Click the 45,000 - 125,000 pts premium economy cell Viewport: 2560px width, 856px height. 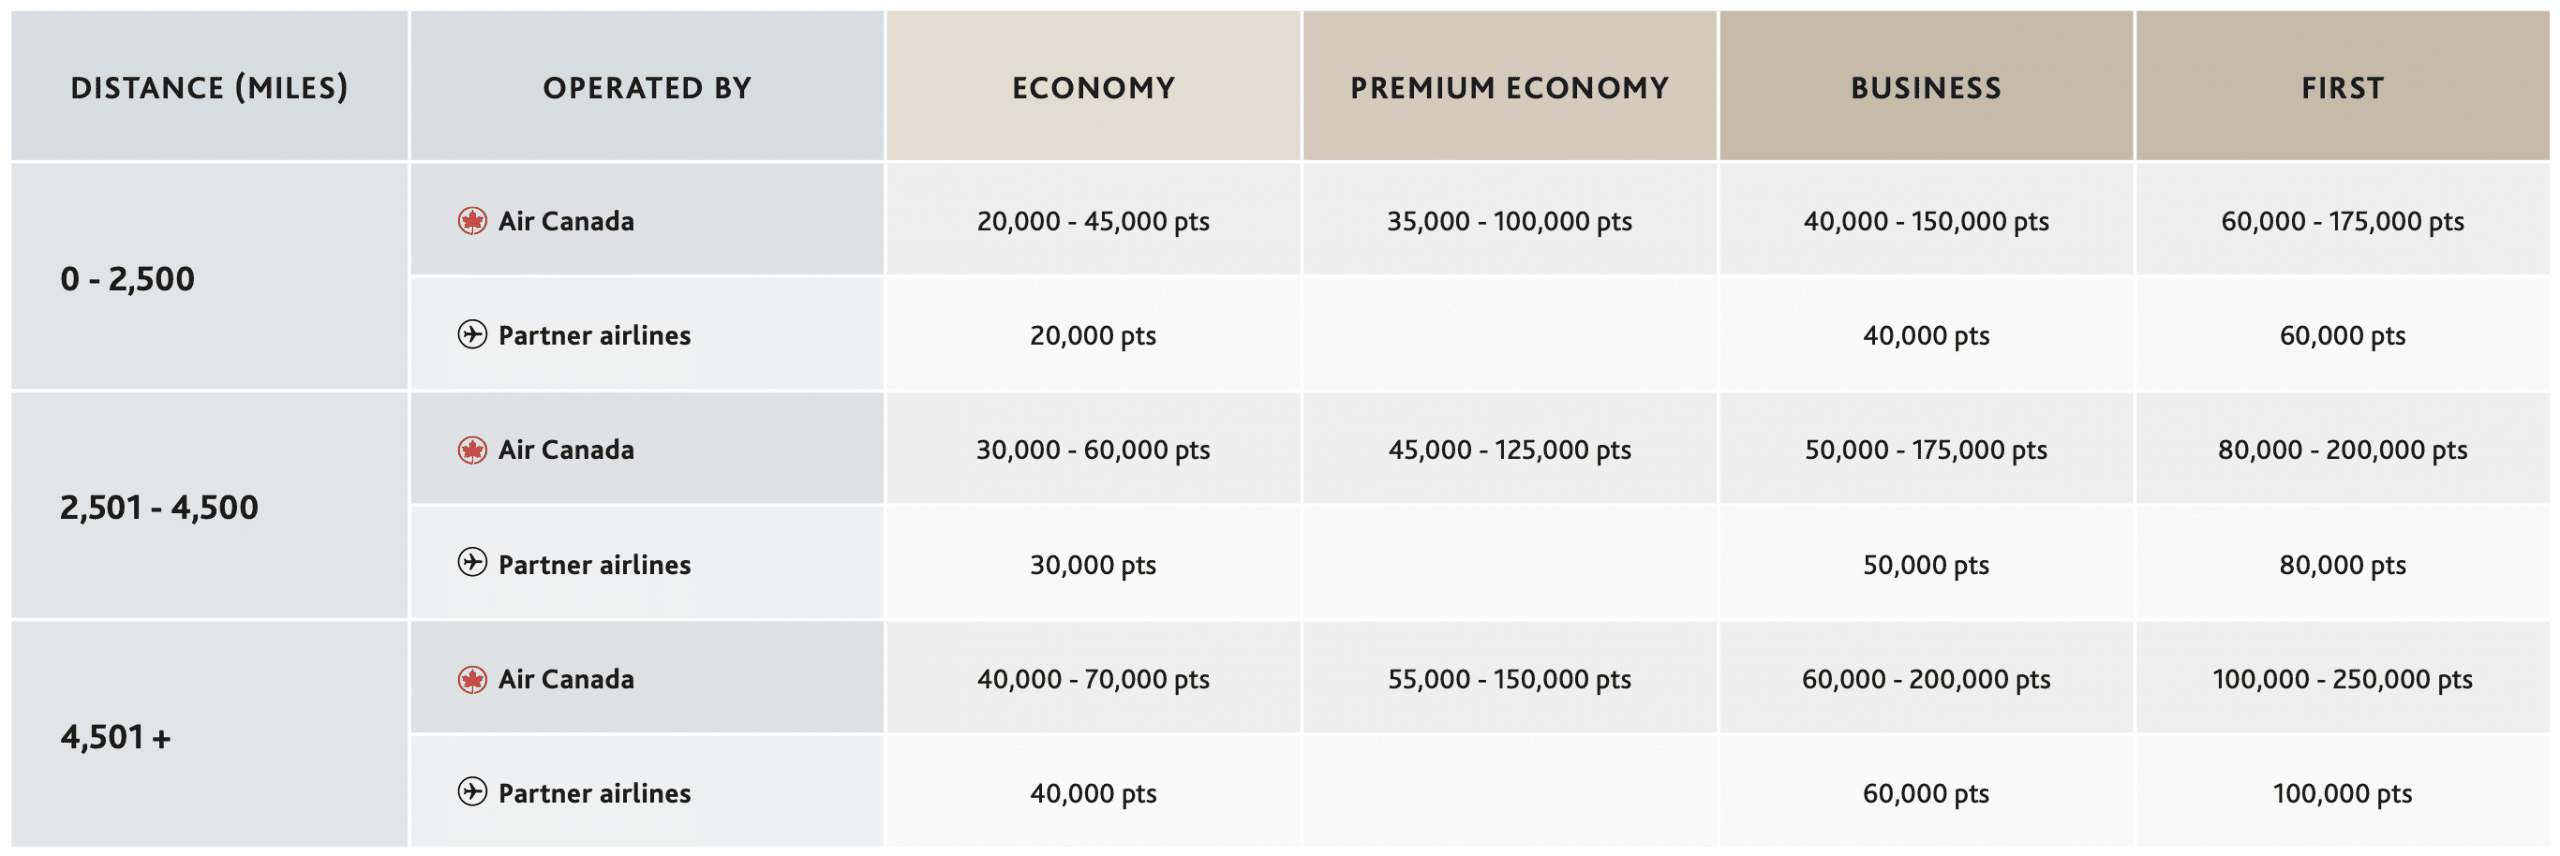[x=1510, y=449]
